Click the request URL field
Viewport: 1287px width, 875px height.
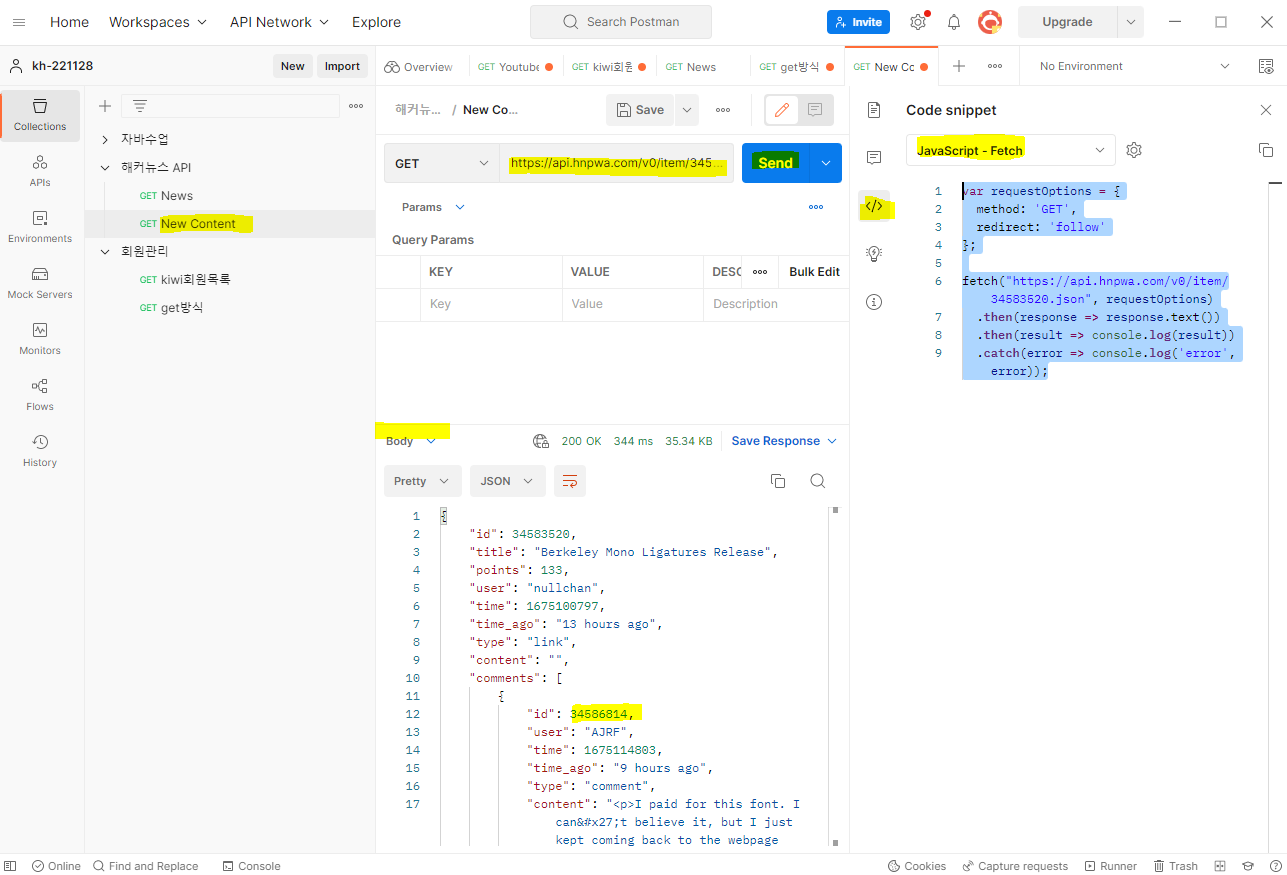point(617,163)
